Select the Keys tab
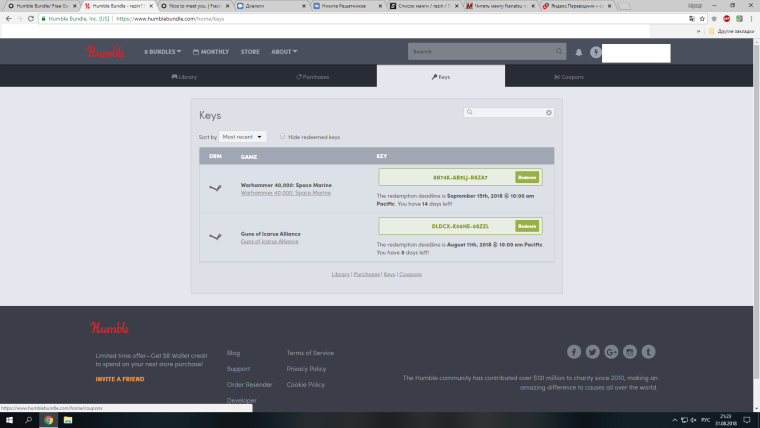The height and width of the screenshot is (428, 760). coord(441,77)
